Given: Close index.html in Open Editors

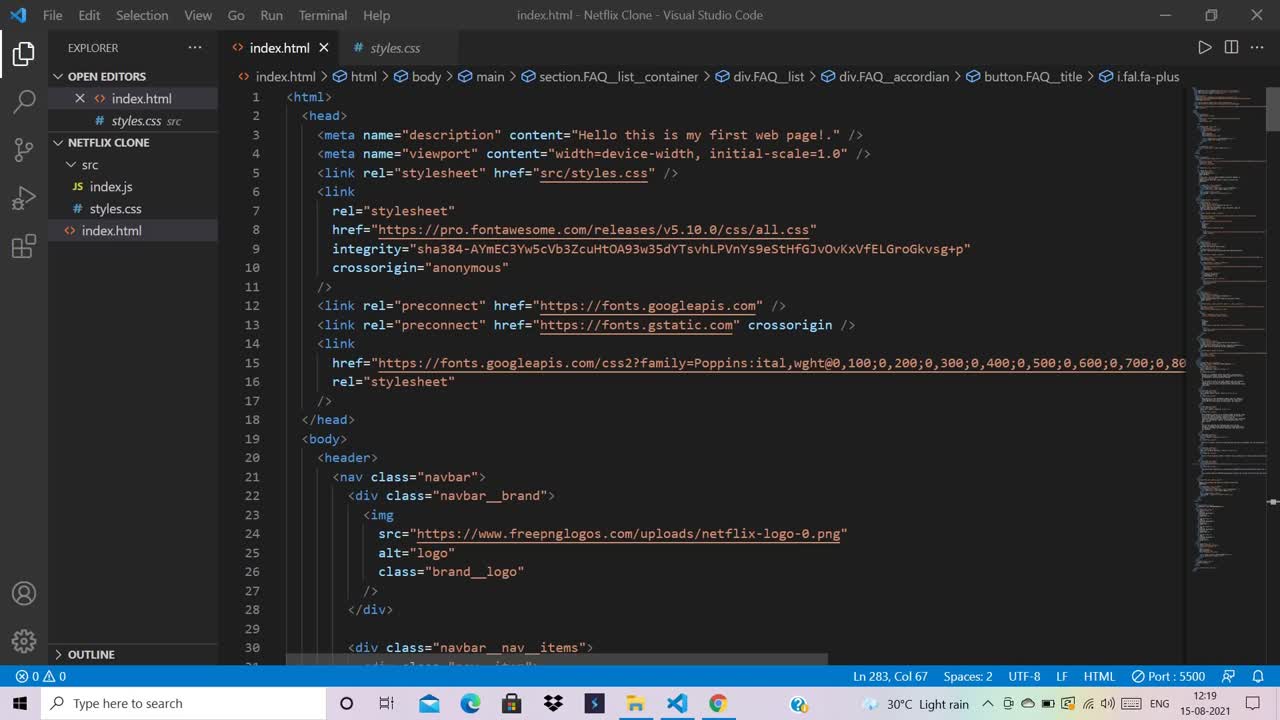Looking at the screenshot, I should pyautogui.click(x=80, y=98).
